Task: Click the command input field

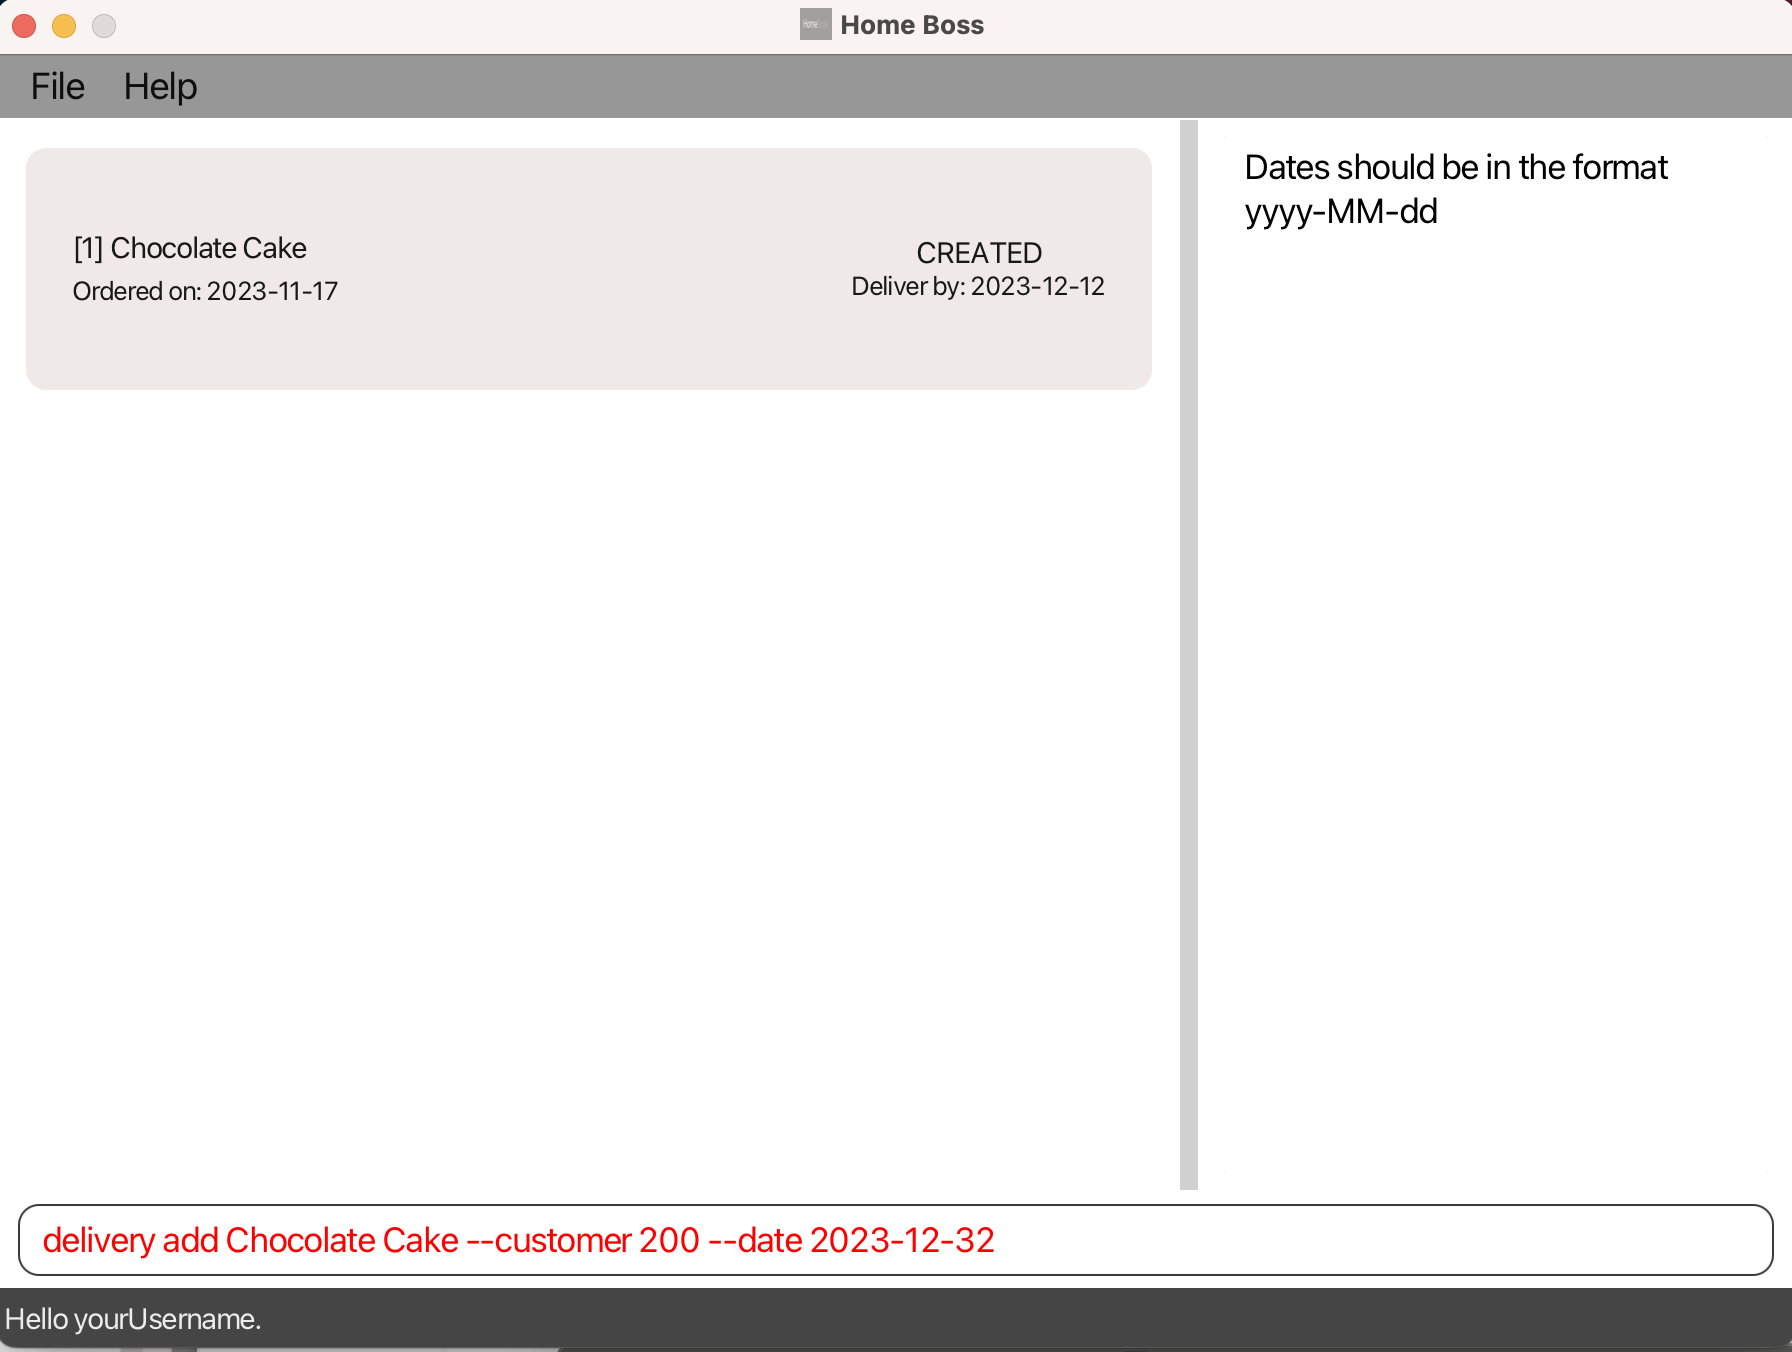Action: [895, 1240]
